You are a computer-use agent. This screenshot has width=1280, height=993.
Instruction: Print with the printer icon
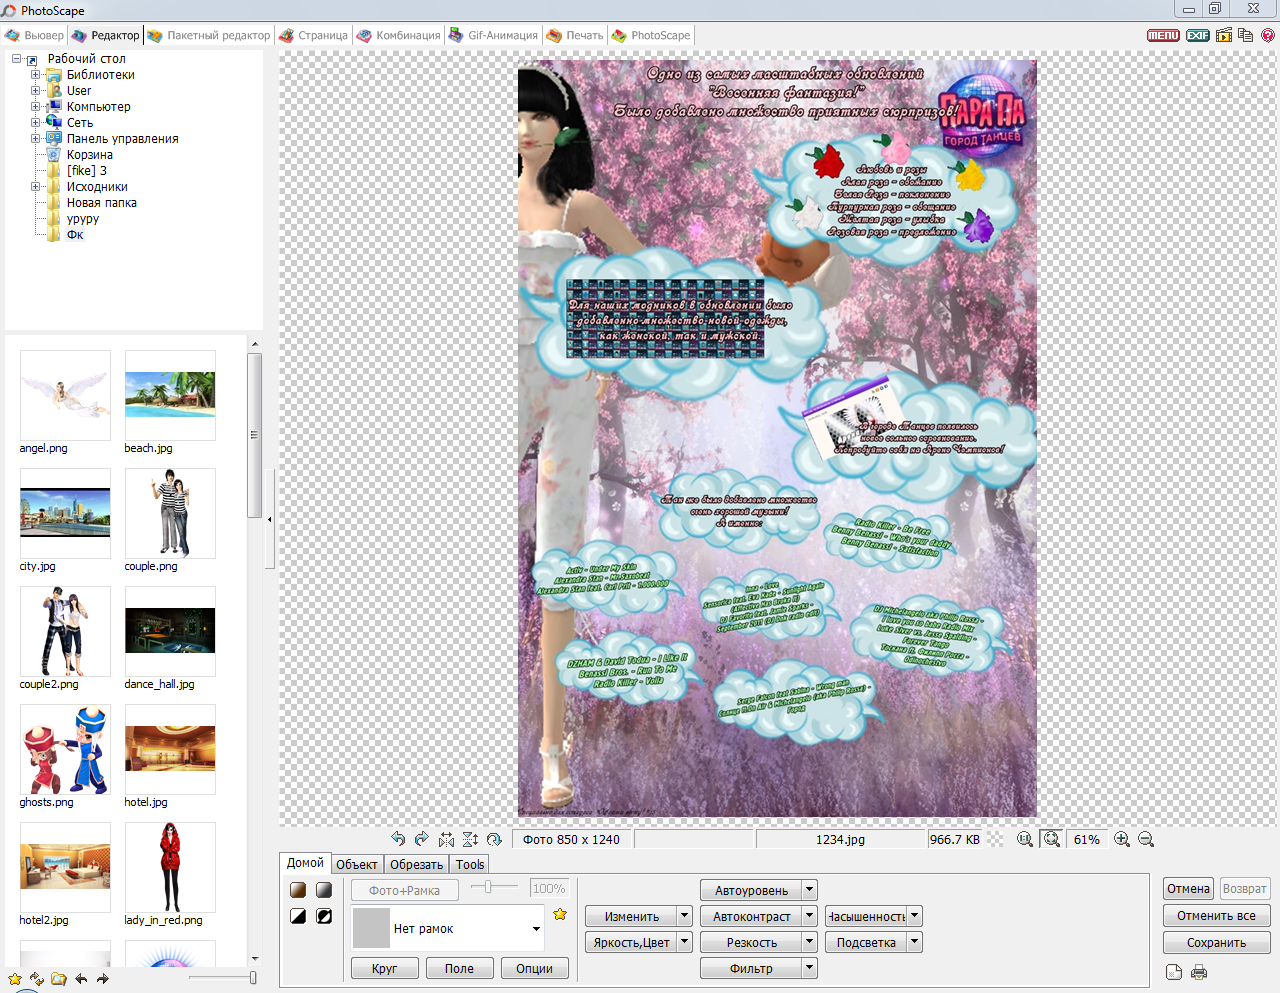point(1199,972)
